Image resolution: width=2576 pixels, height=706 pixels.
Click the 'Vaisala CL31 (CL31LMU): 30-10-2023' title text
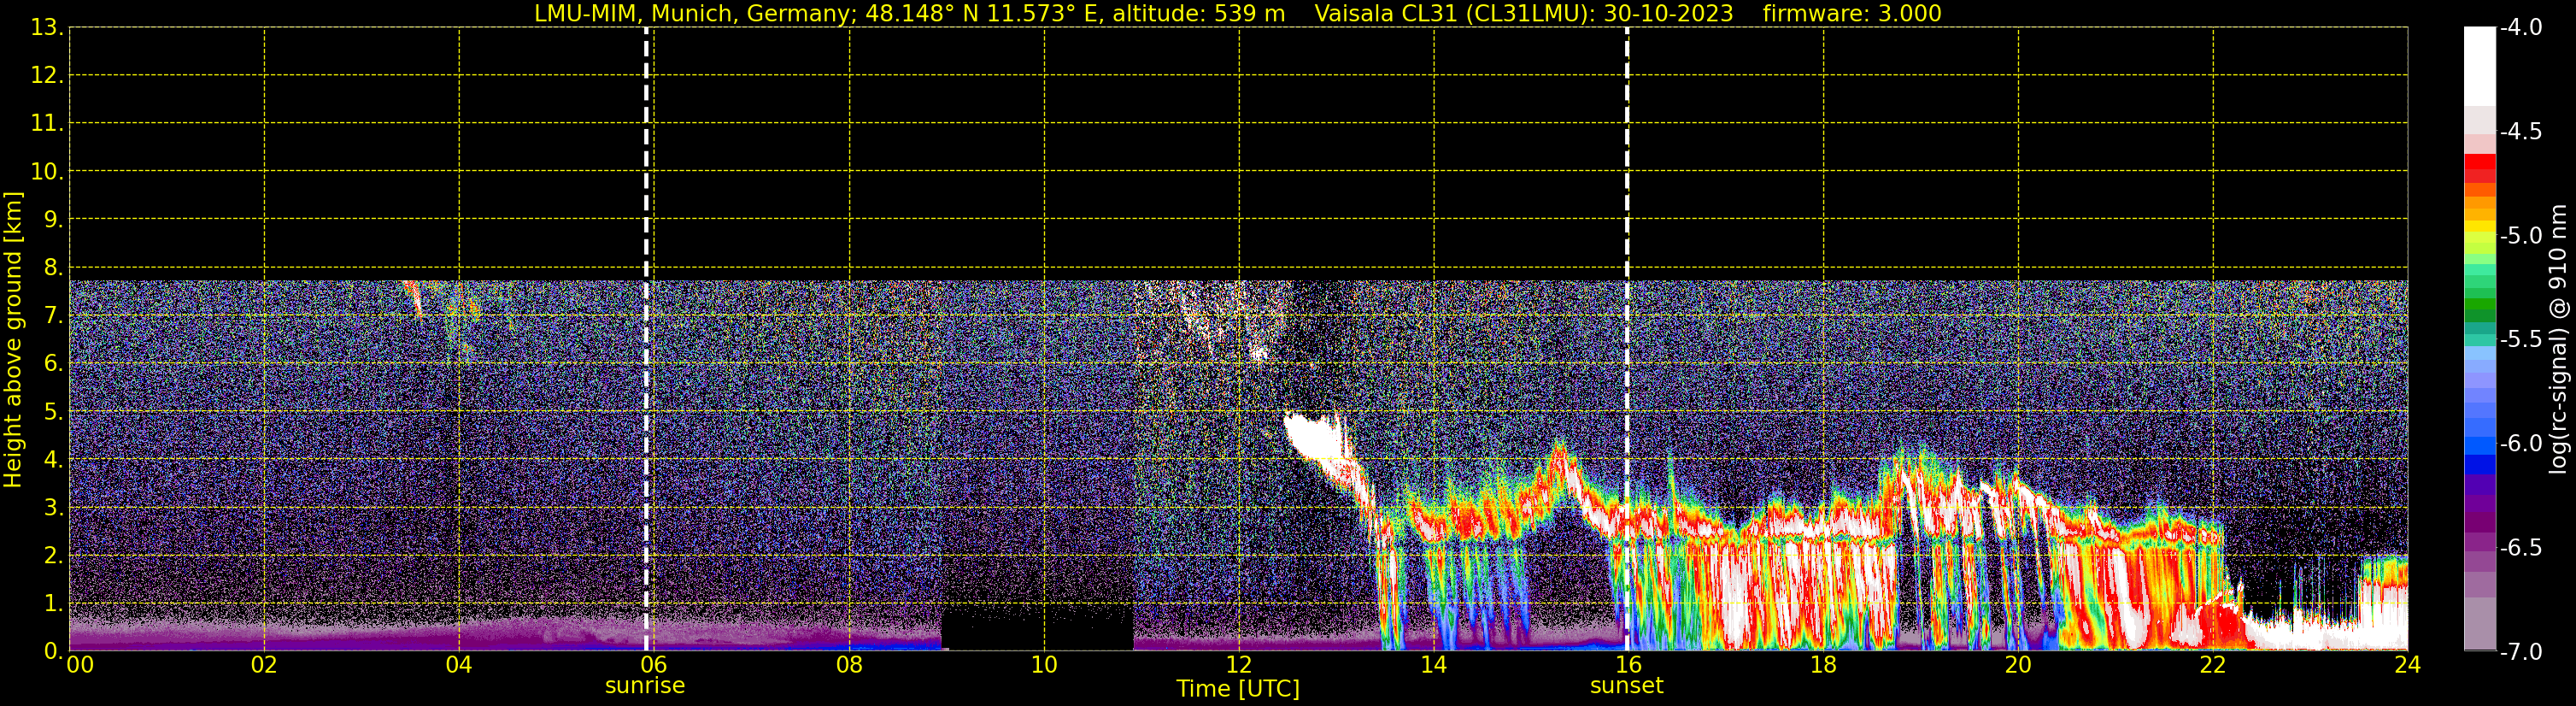coord(1523,14)
